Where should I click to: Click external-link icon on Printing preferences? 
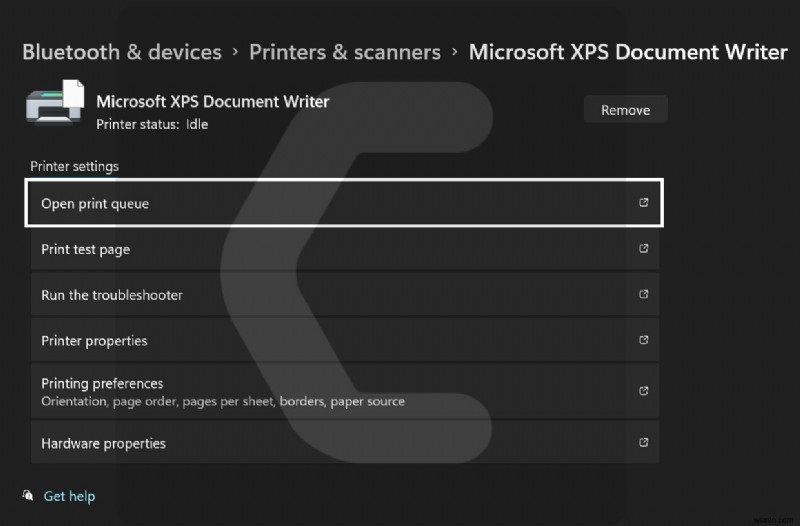(x=643, y=391)
